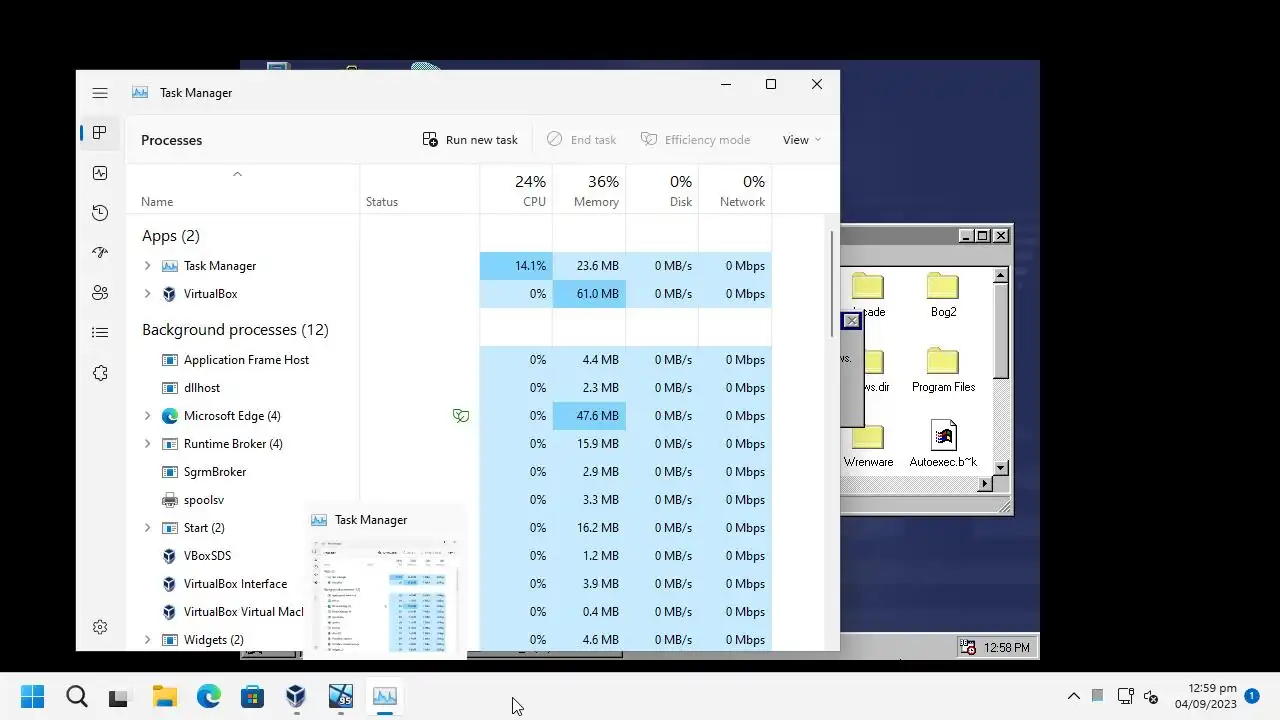Open the Autoexec.b~k file in VM

pos(943,445)
